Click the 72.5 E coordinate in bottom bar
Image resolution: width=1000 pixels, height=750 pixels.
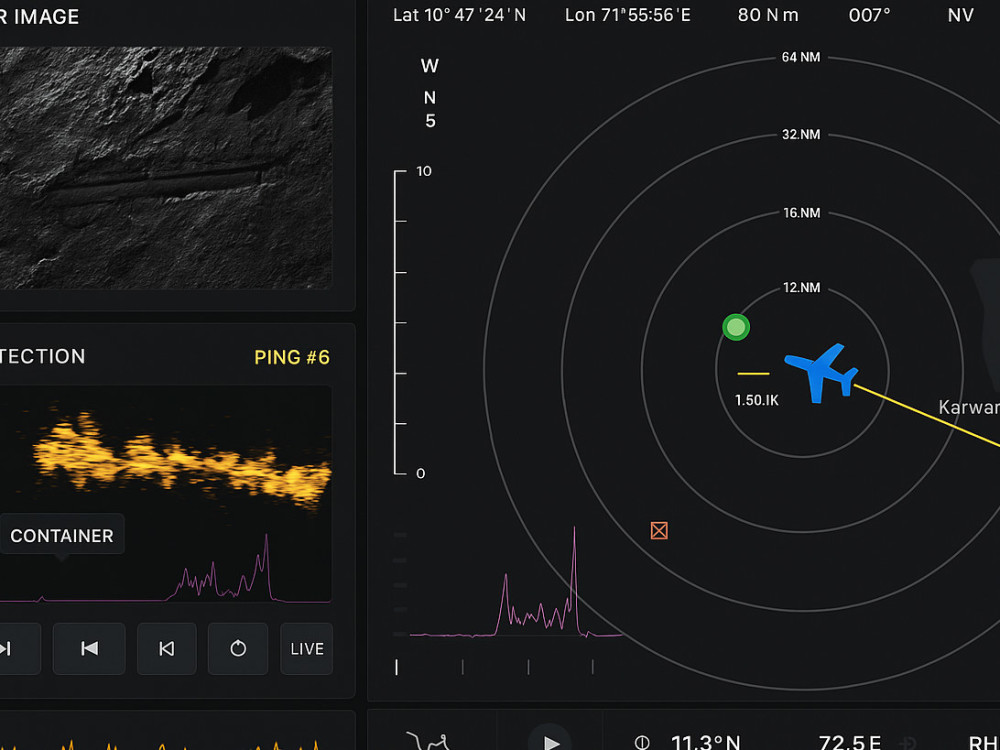click(x=850, y=743)
